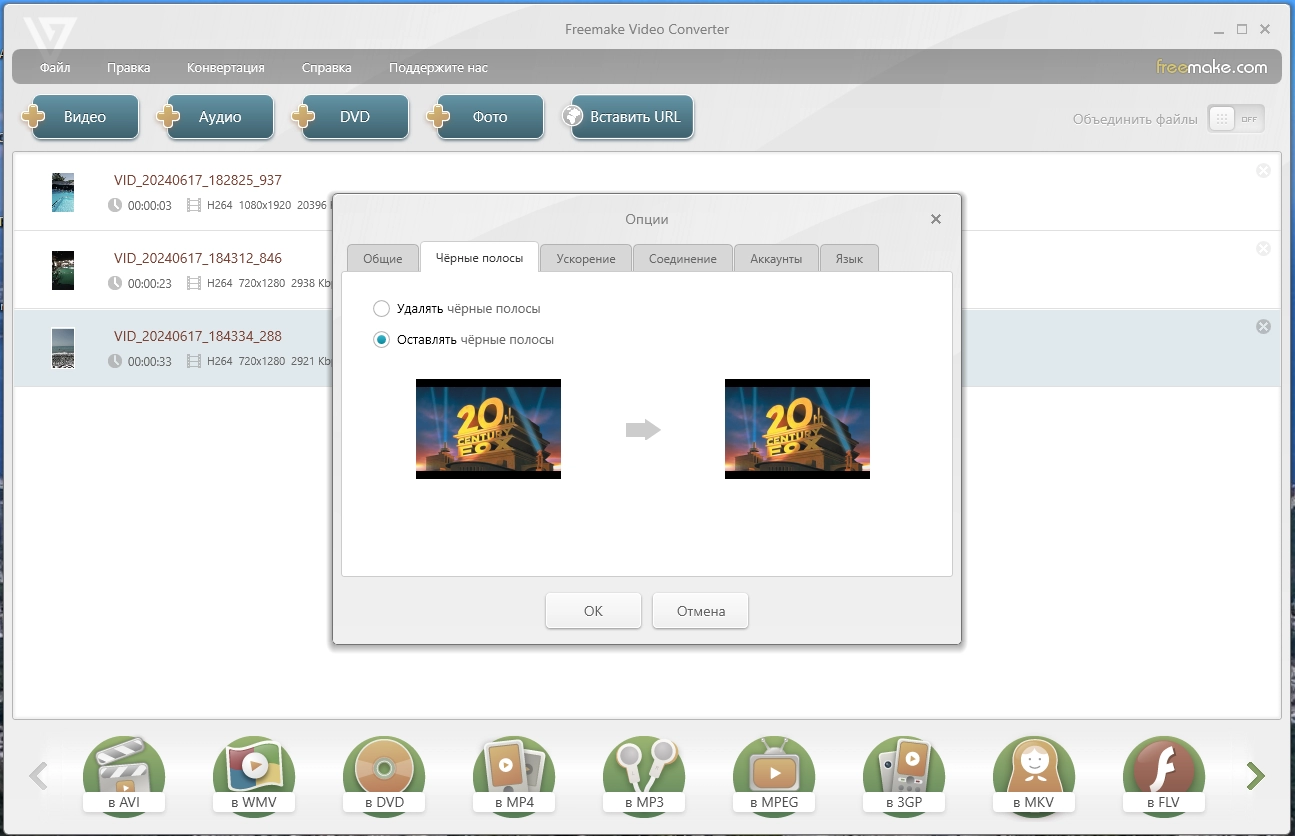The width and height of the screenshot is (1295, 836).
Task: Open the Конвертация menu
Action: coord(226,68)
